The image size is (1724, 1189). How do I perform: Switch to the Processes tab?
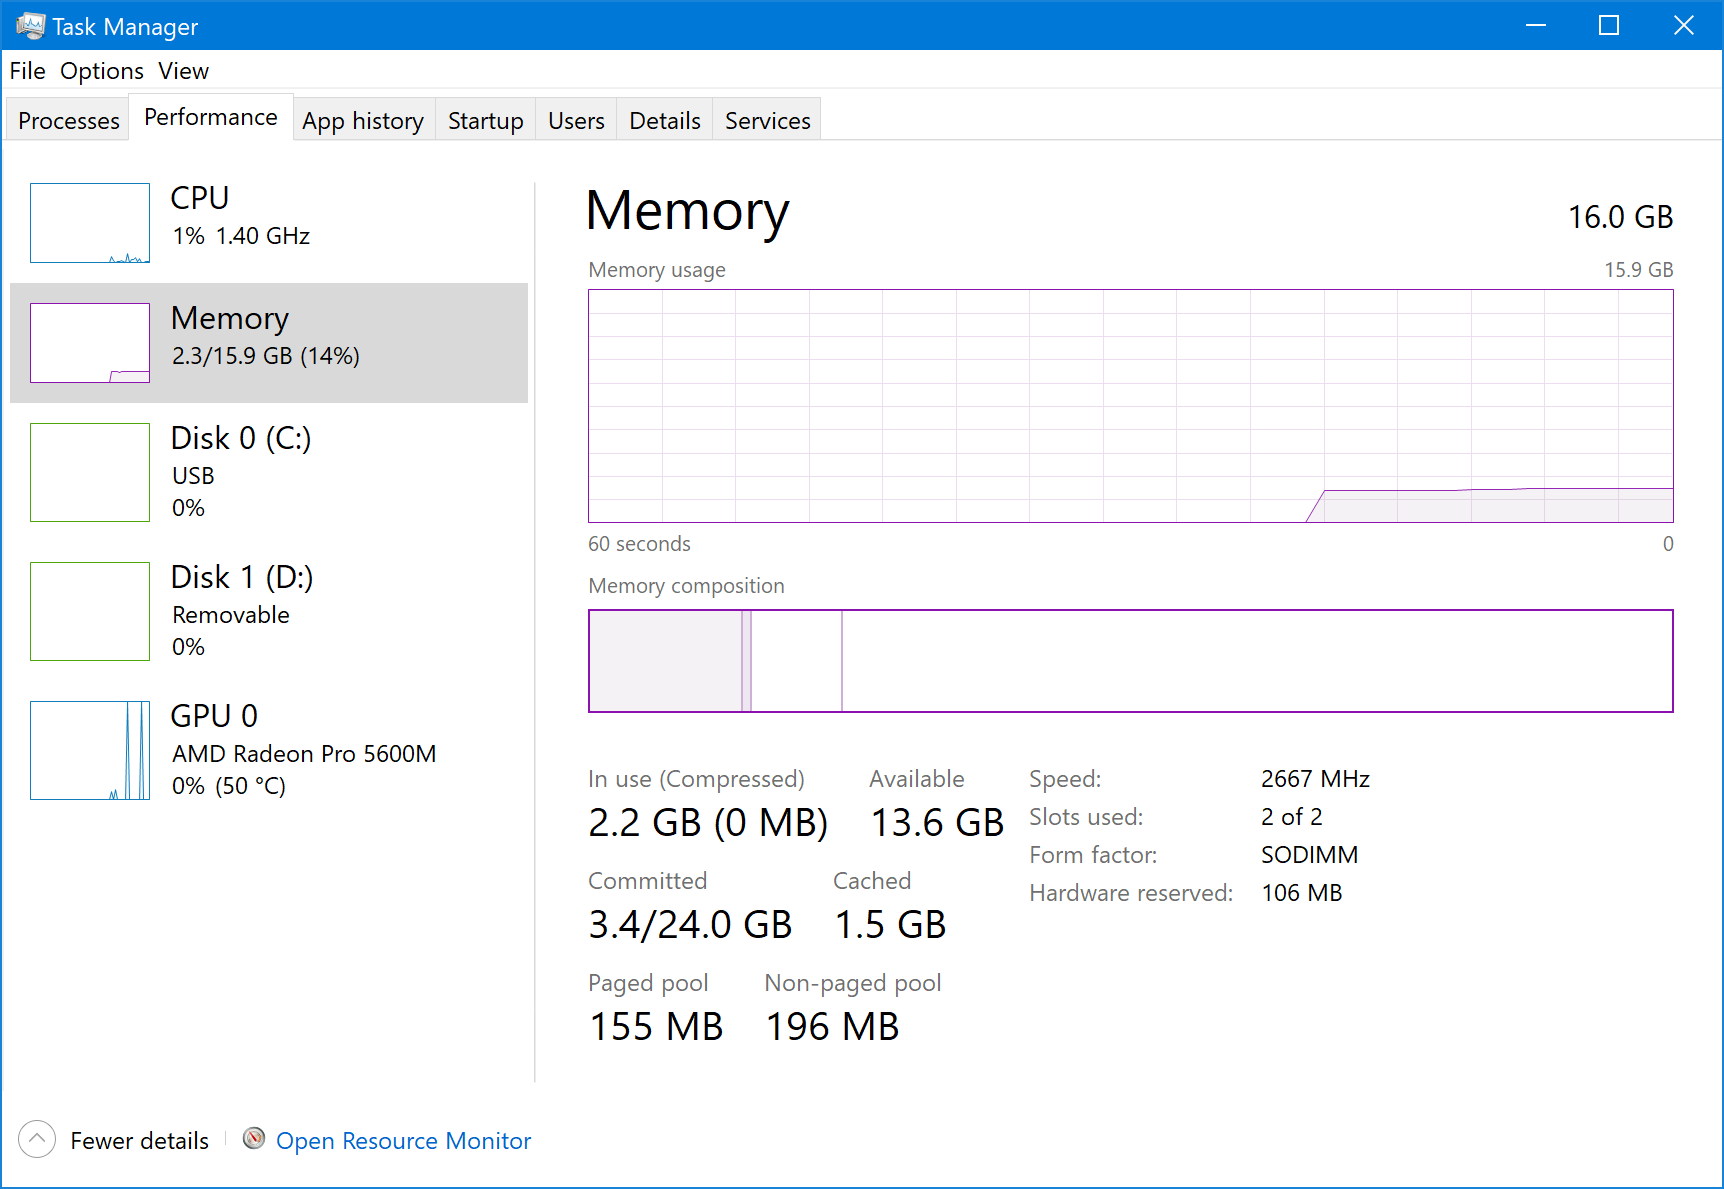point(69,121)
